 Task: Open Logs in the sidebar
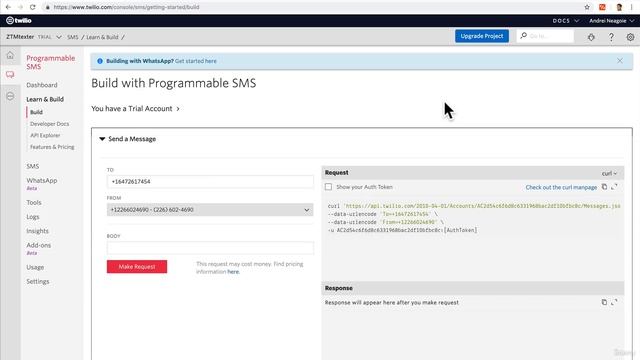33,217
